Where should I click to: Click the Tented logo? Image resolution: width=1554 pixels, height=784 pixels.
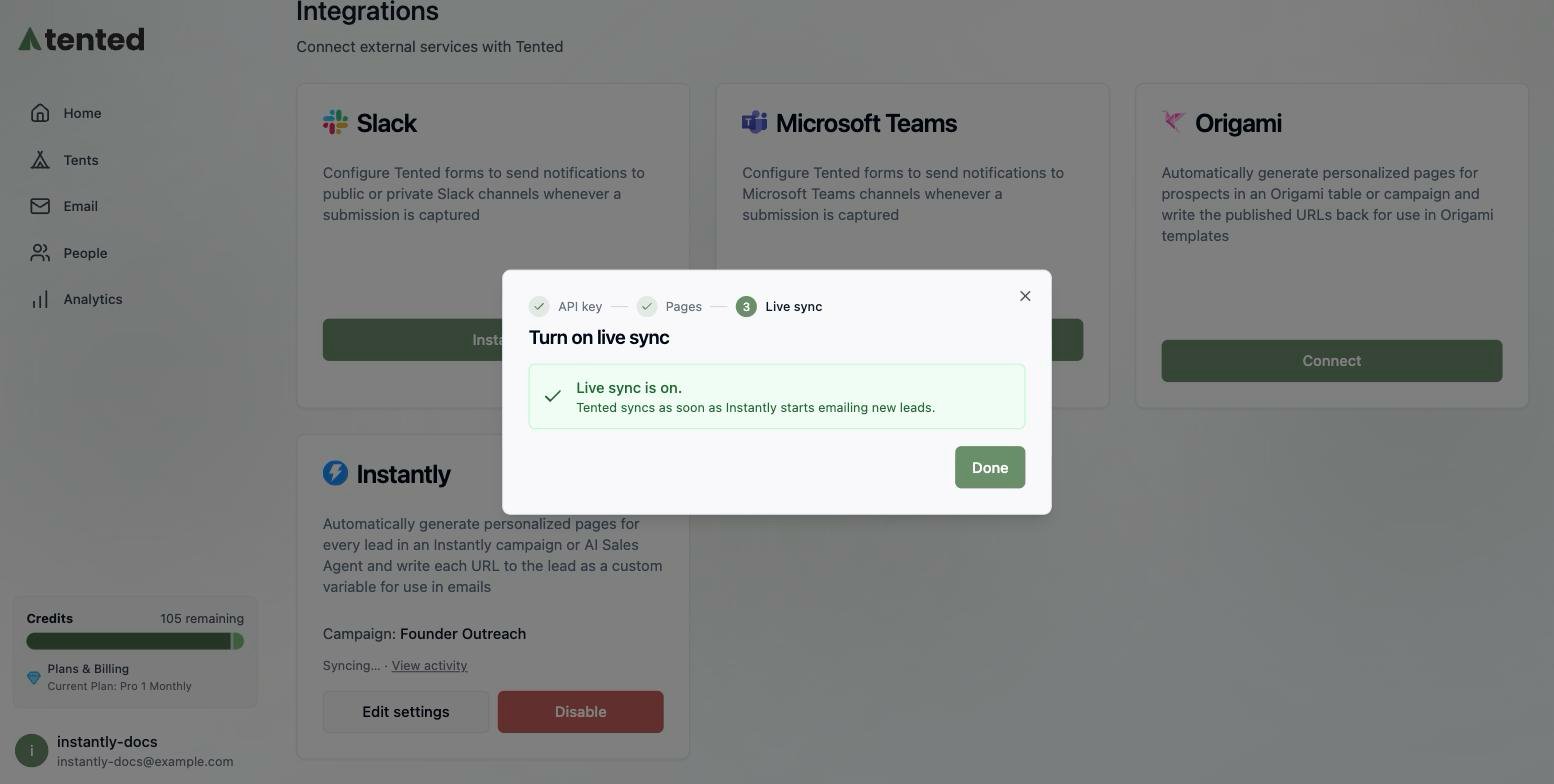click(81, 39)
